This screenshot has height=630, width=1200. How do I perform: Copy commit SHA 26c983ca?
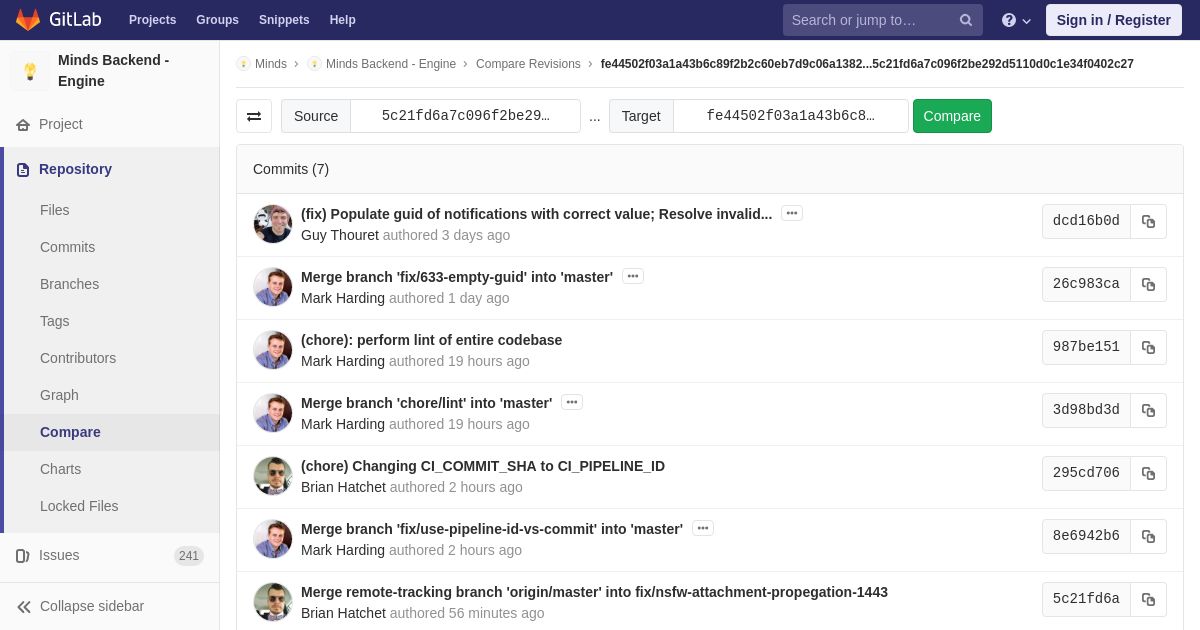pyautogui.click(x=1148, y=284)
